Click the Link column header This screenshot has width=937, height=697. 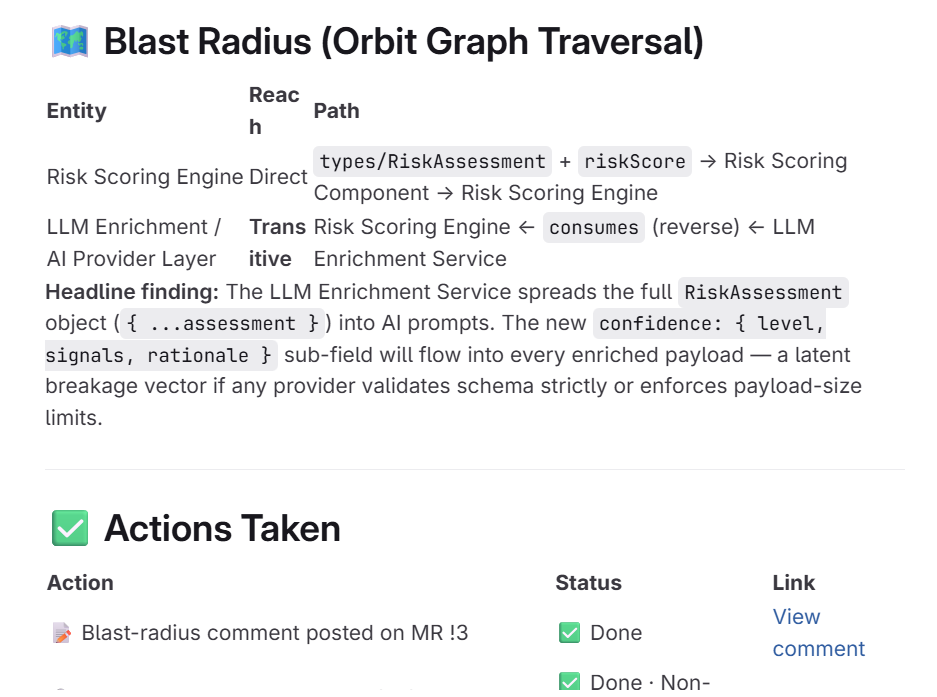[794, 583]
